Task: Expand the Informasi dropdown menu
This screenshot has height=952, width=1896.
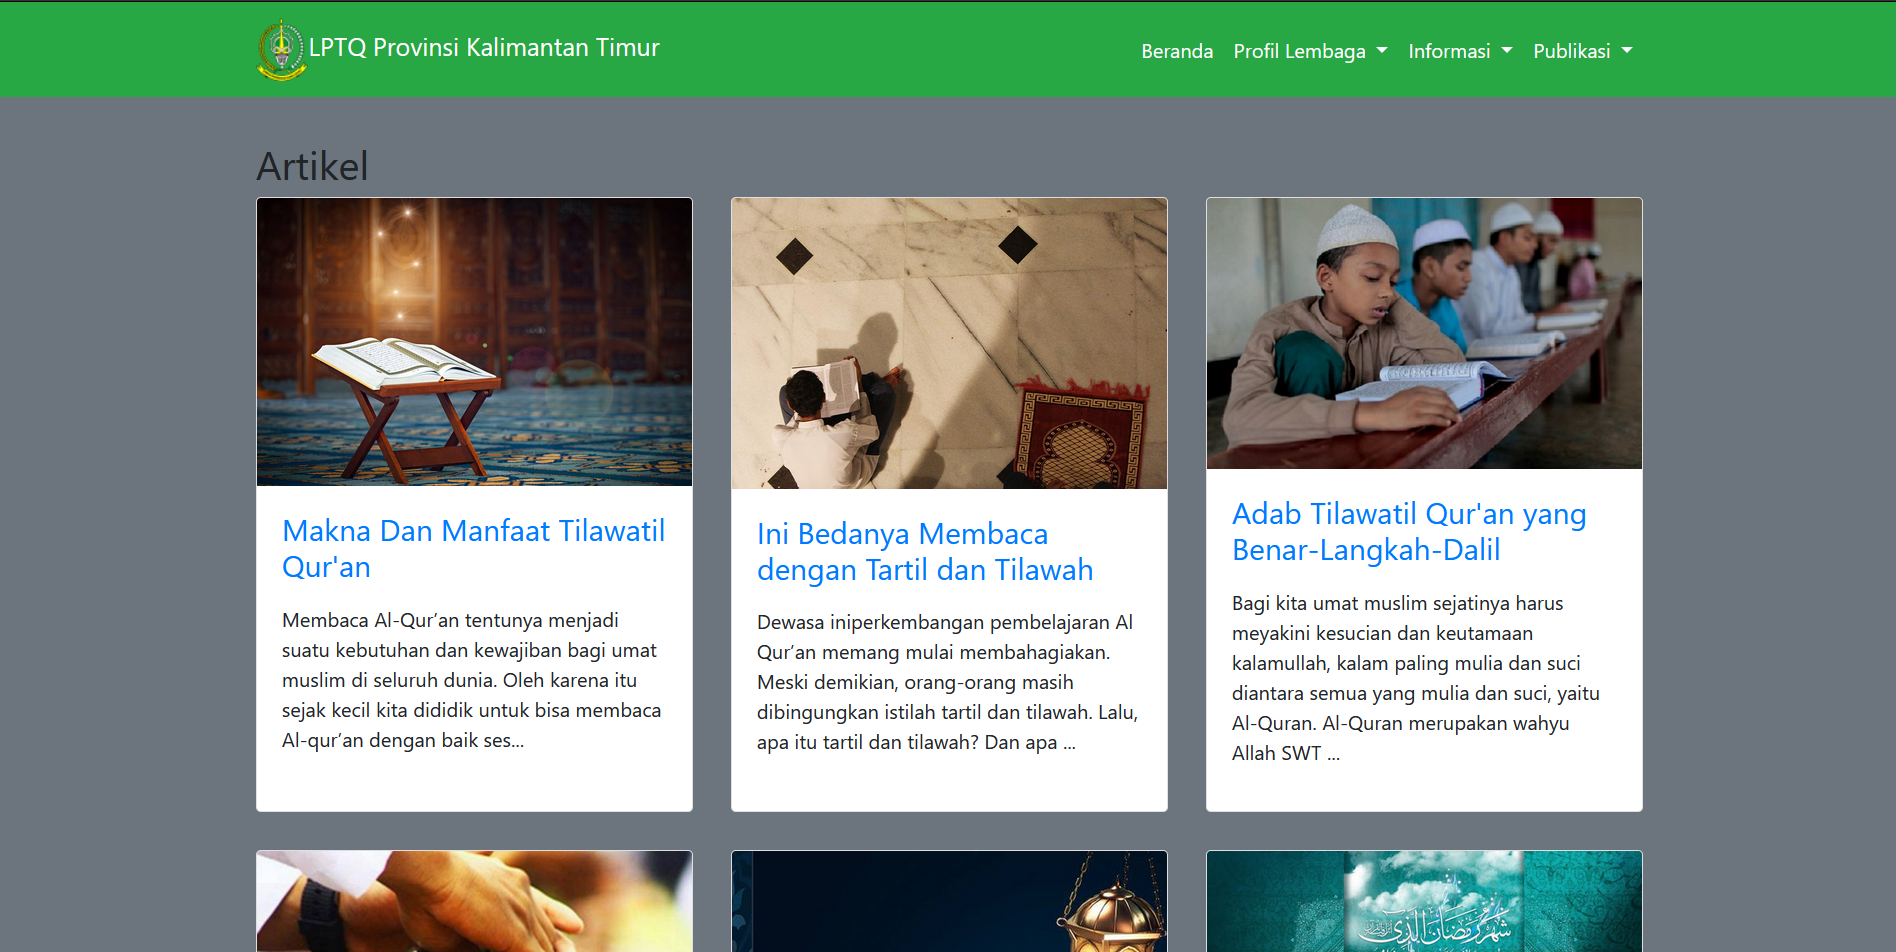Action: click(1459, 51)
